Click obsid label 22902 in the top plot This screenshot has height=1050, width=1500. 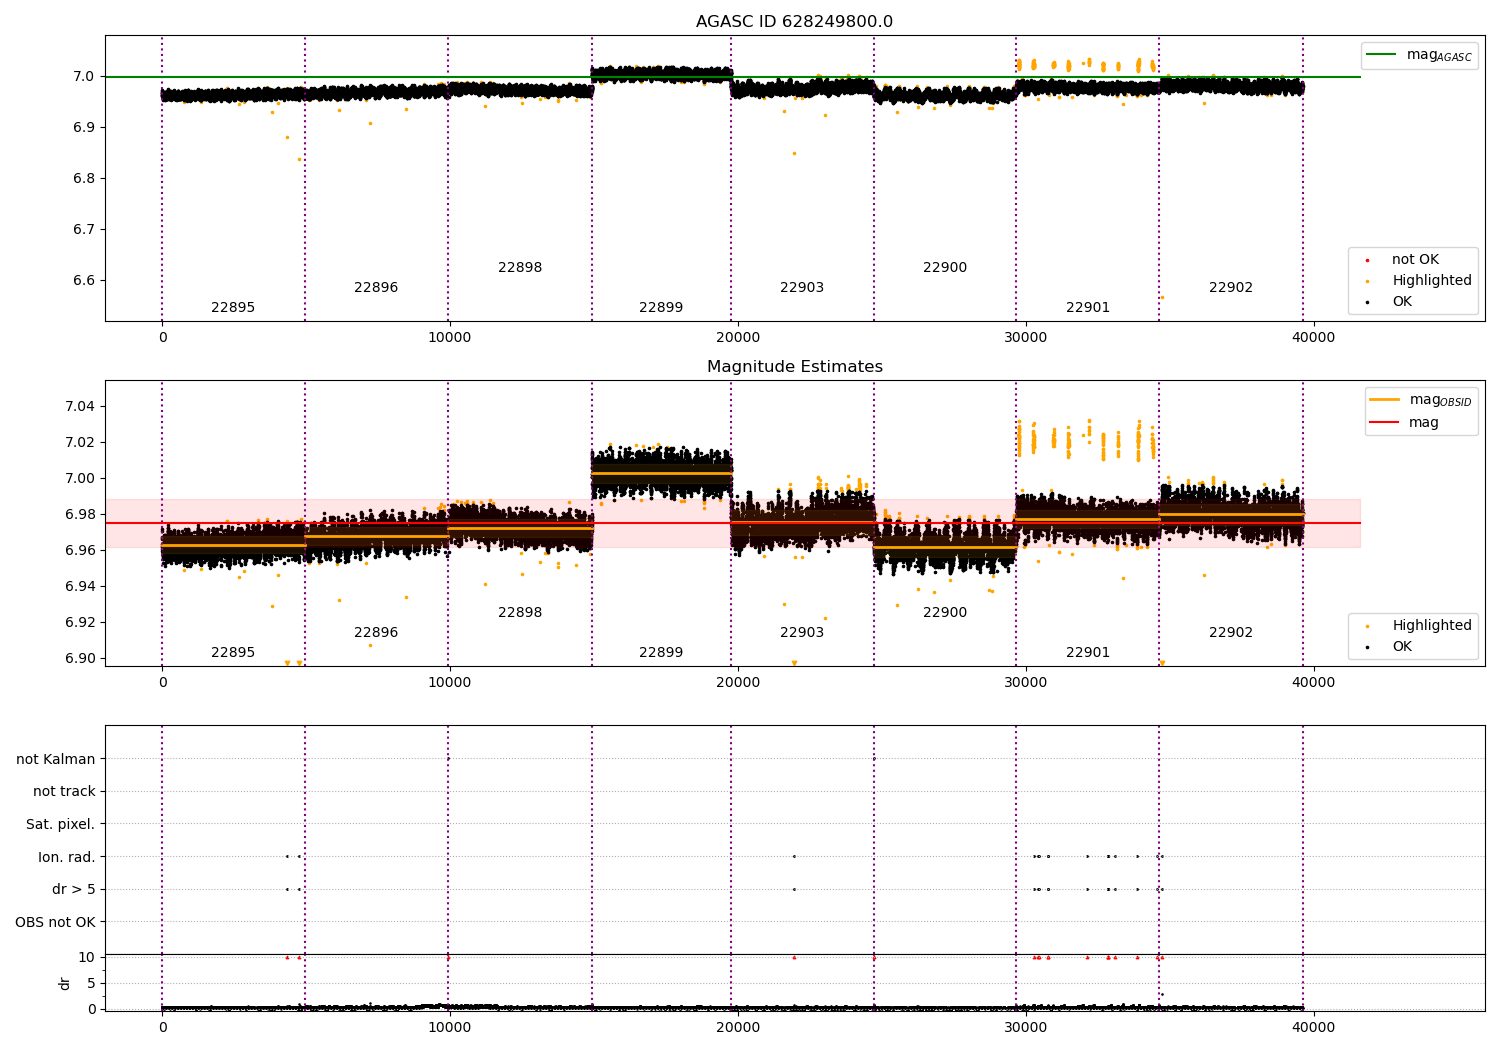[x=1231, y=288]
